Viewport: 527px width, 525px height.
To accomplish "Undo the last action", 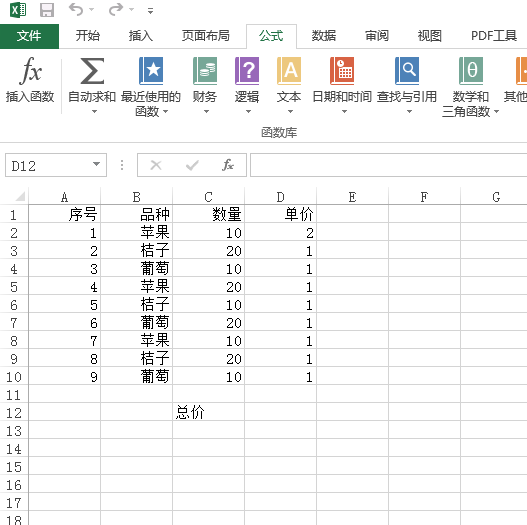I will coord(76,9).
